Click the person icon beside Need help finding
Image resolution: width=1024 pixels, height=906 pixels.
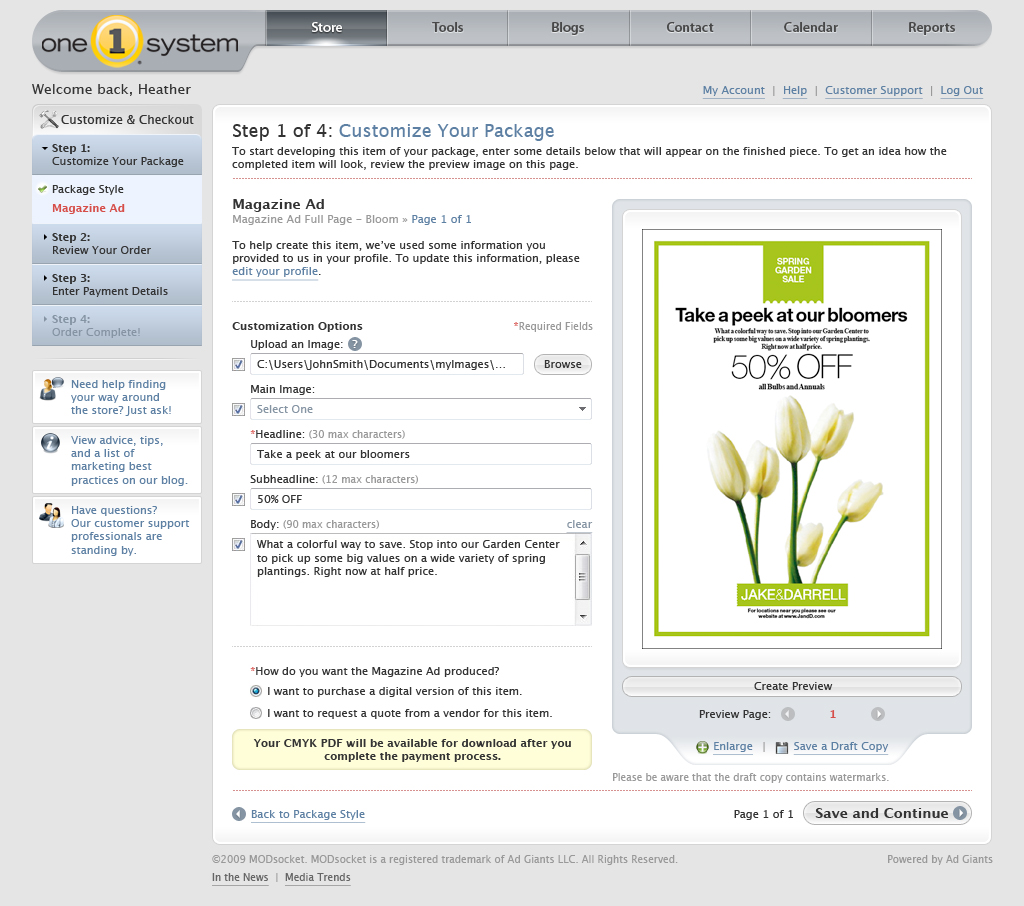click(x=51, y=389)
